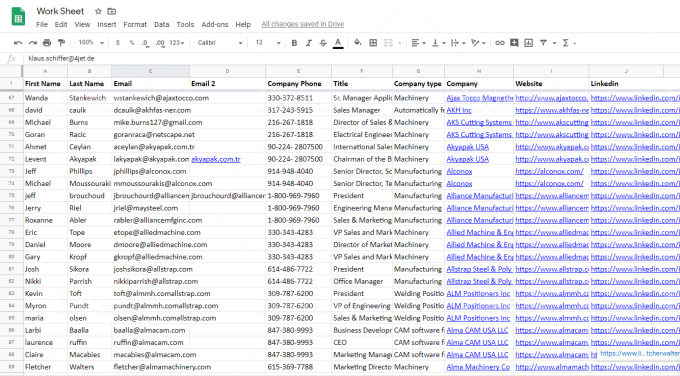
Task: Open akyapak.com.tr link in Levent row
Action: click(216, 159)
